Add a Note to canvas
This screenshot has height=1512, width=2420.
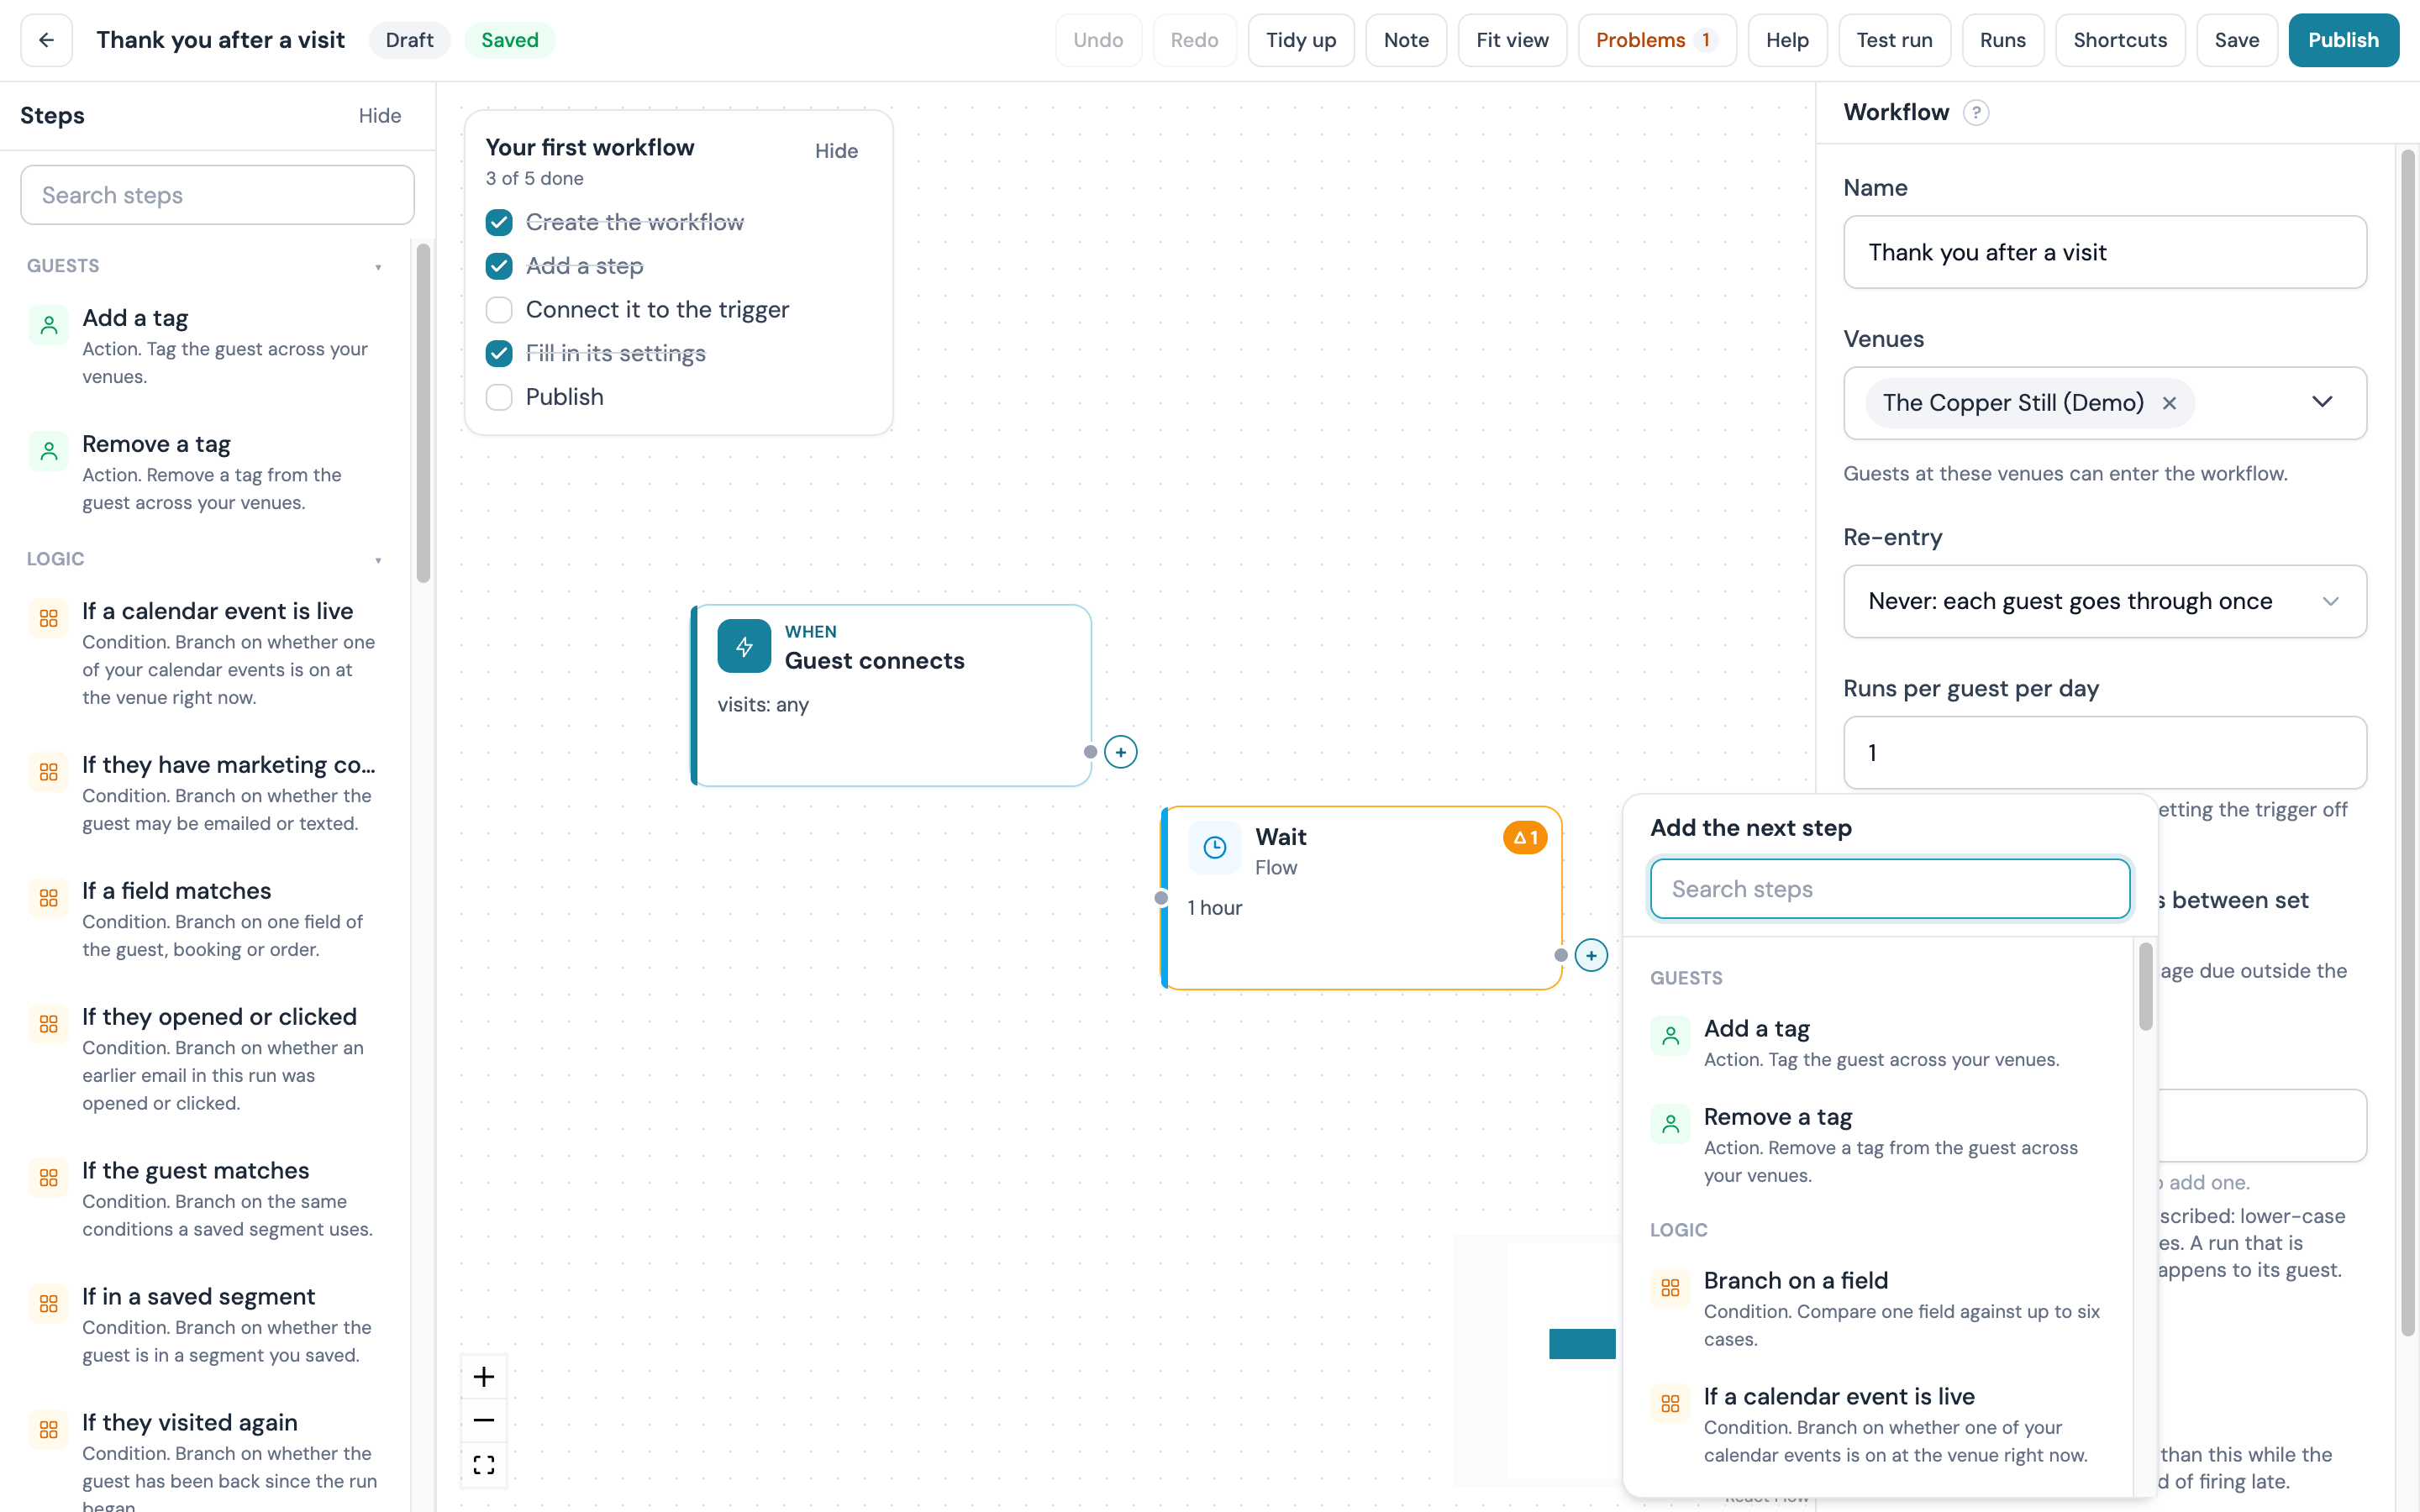[x=1405, y=40]
